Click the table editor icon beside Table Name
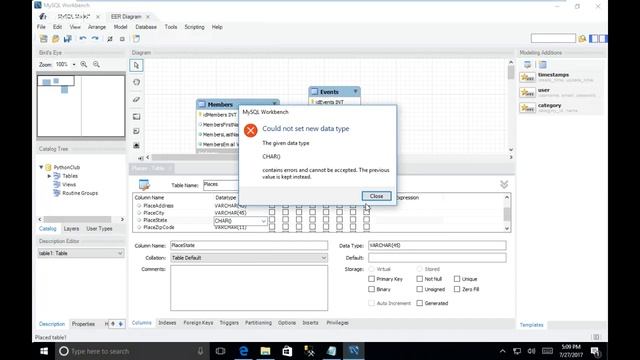Image resolution: width=640 pixels, height=360 pixels. point(144,185)
